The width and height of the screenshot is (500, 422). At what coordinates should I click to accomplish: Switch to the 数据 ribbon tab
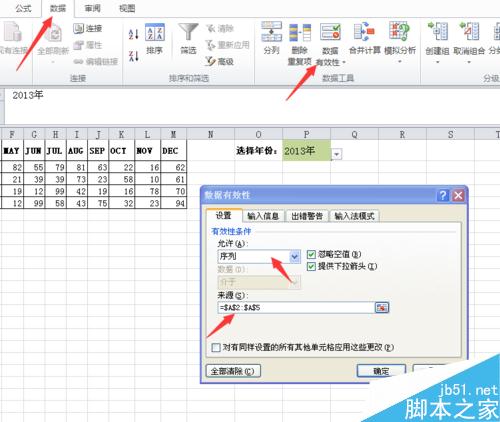58,8
